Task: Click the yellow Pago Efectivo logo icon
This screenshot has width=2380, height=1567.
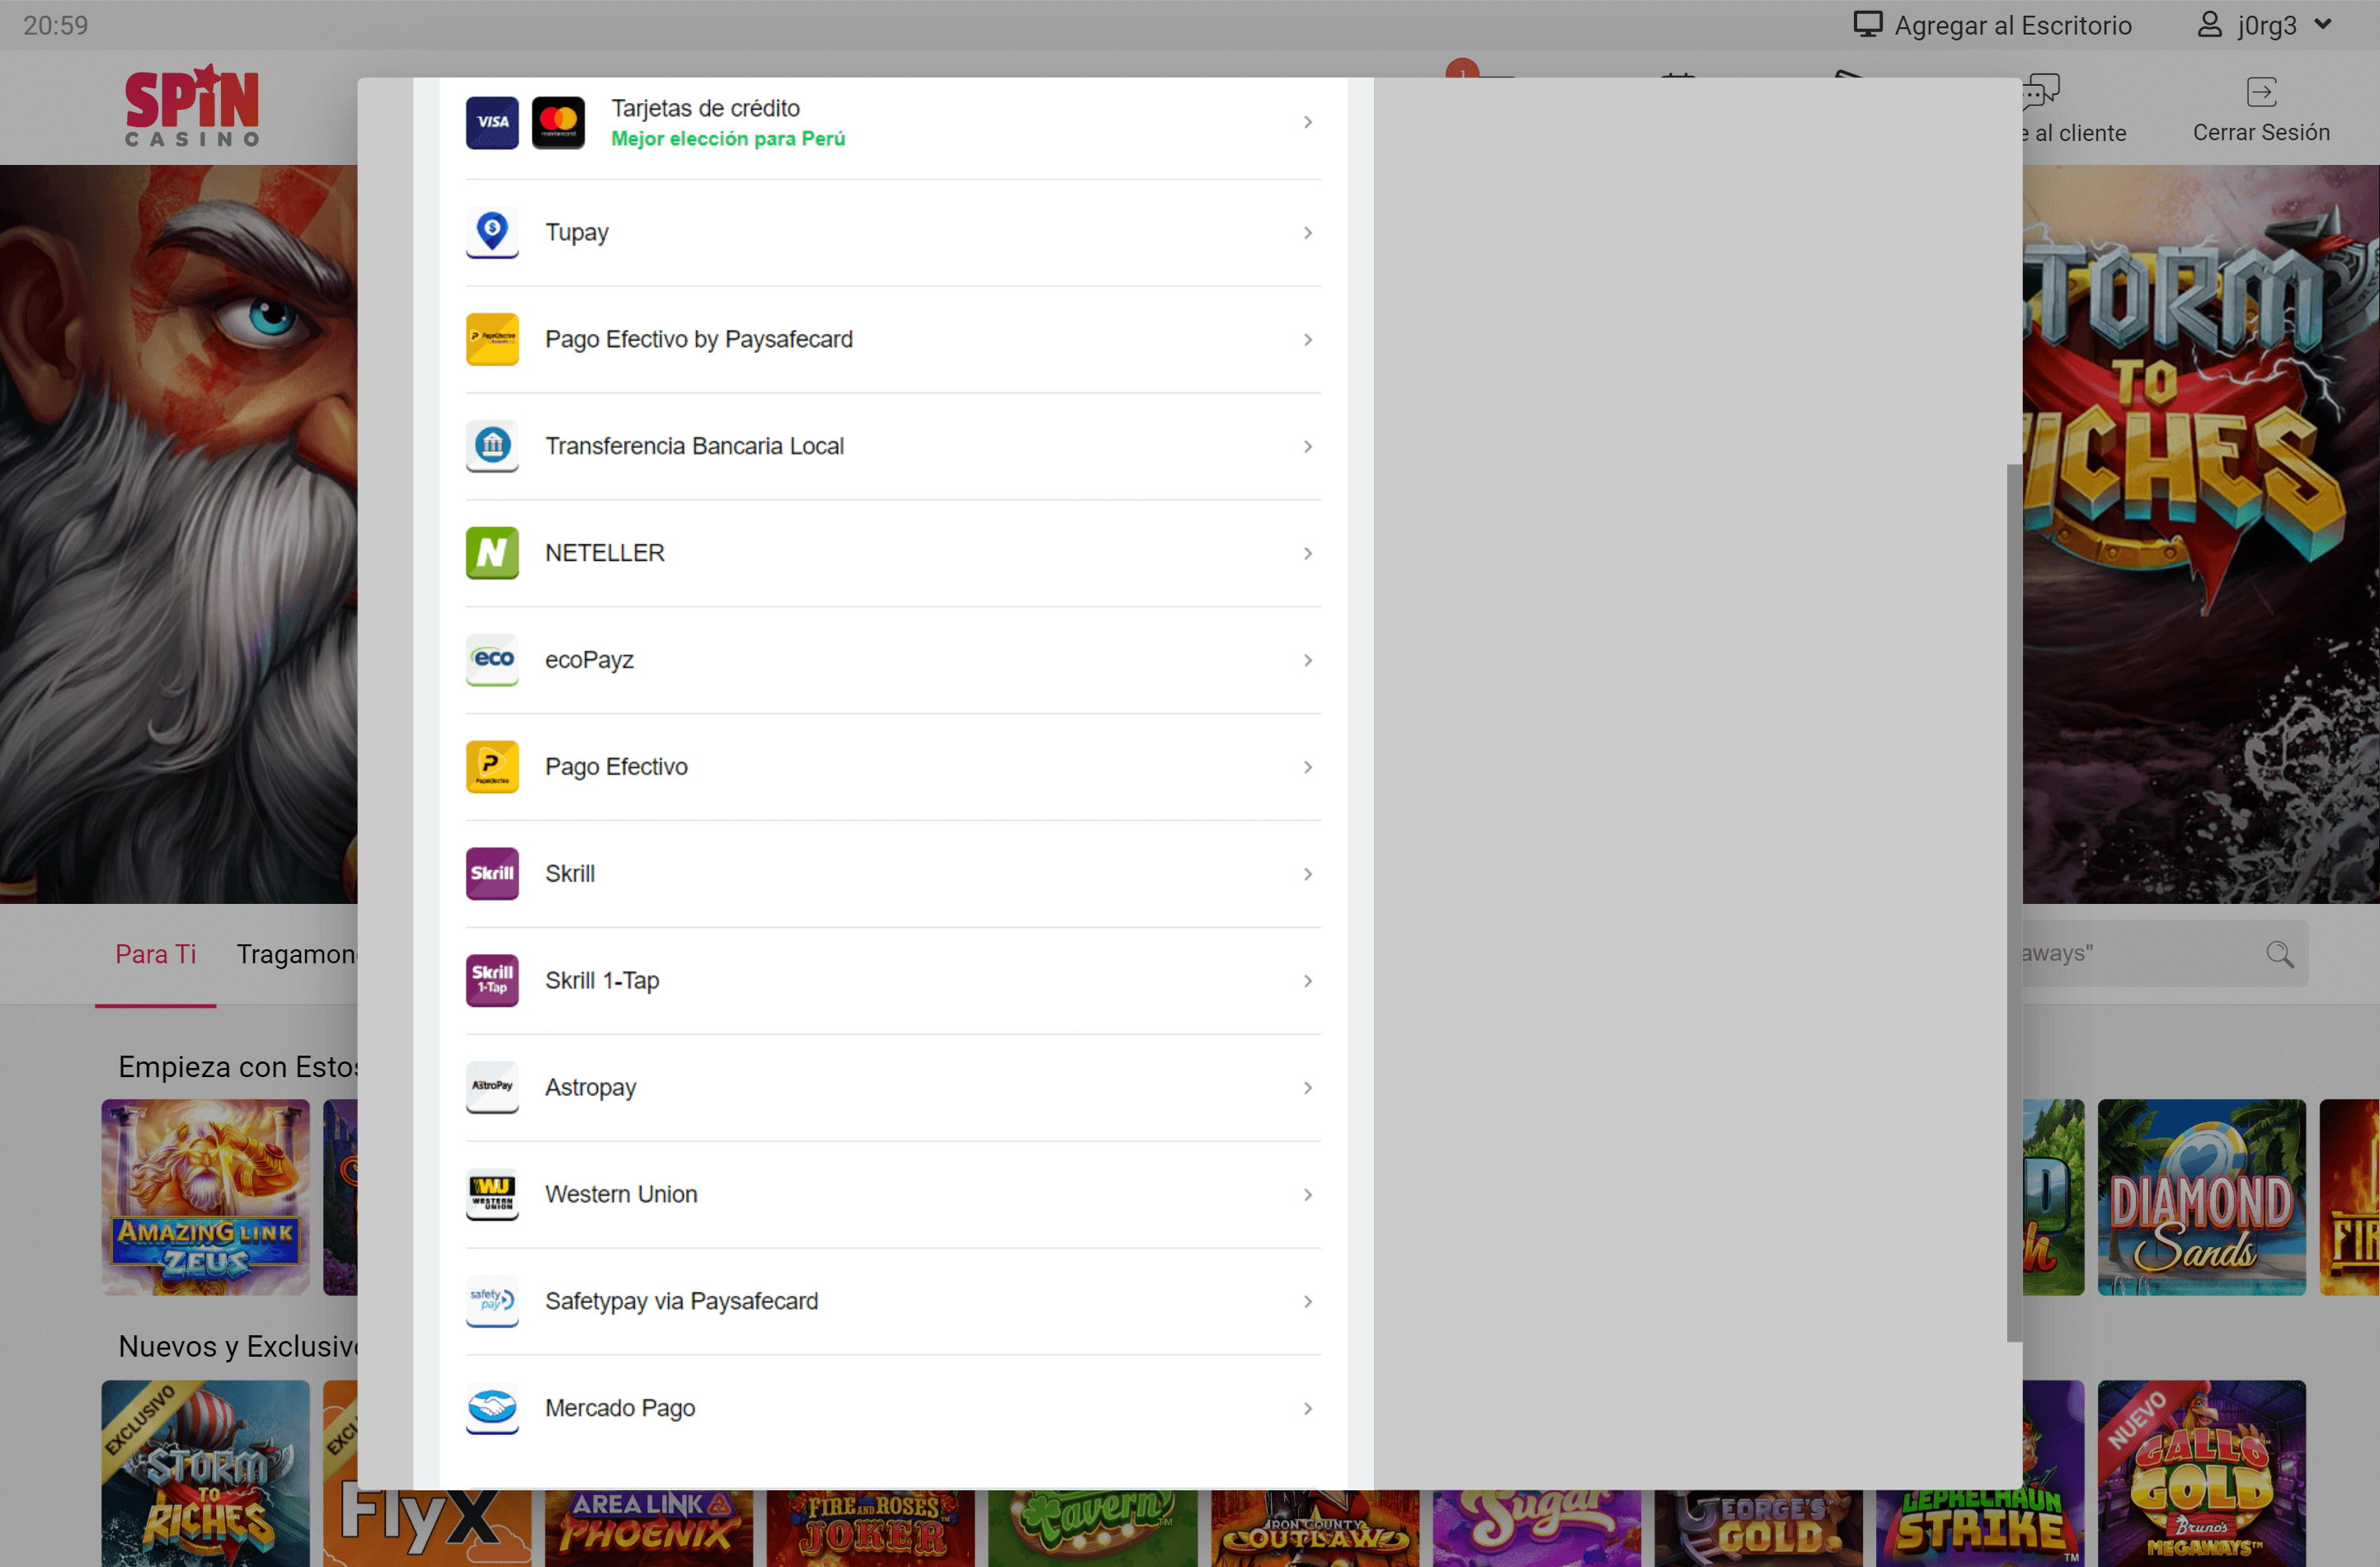Action: [492, 767]
